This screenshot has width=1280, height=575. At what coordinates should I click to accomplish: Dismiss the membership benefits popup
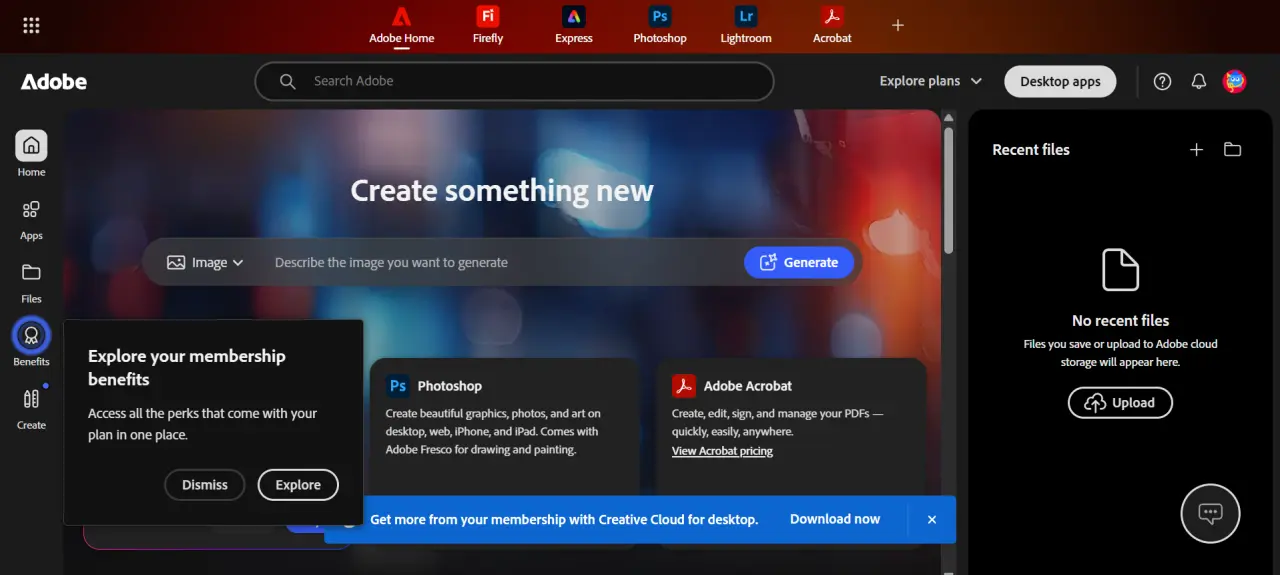coord(205,485)
